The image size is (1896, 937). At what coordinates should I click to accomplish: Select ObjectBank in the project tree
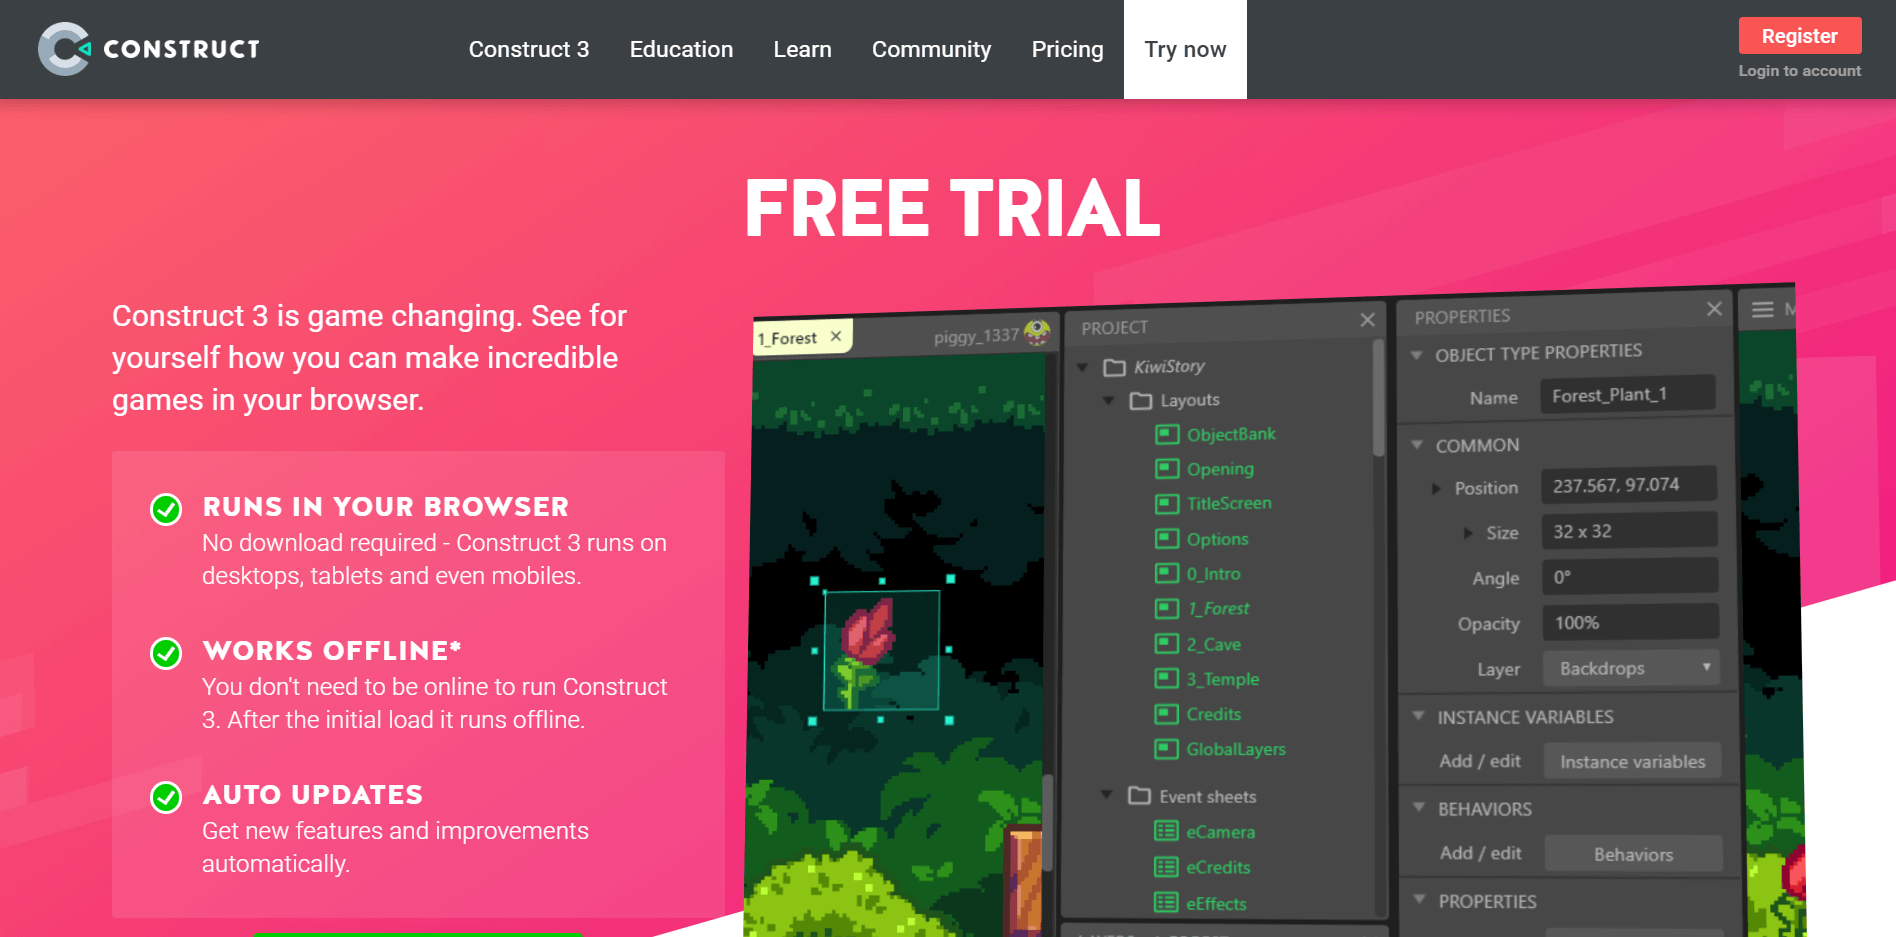pos(1231,434)
